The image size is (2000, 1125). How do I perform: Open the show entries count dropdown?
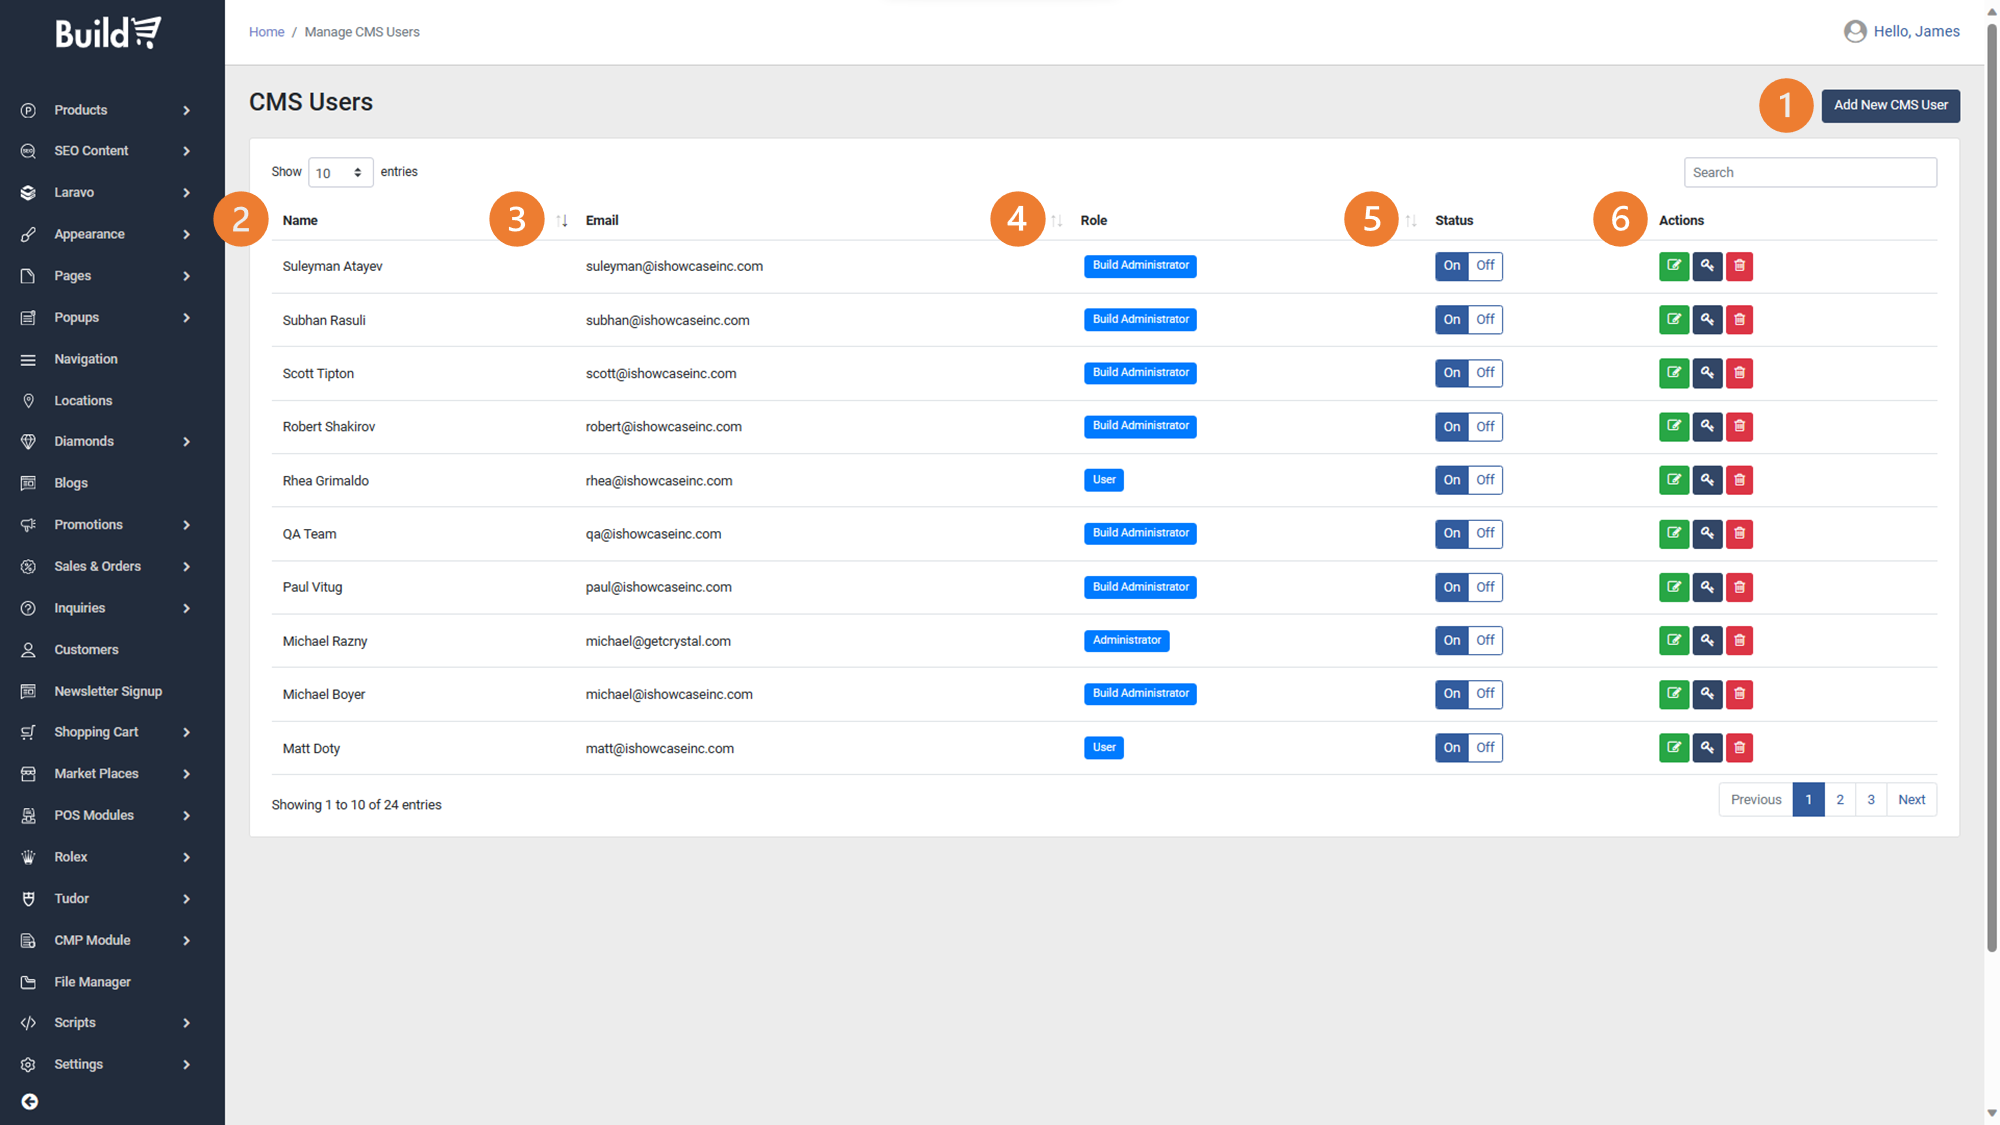point(340,173)
